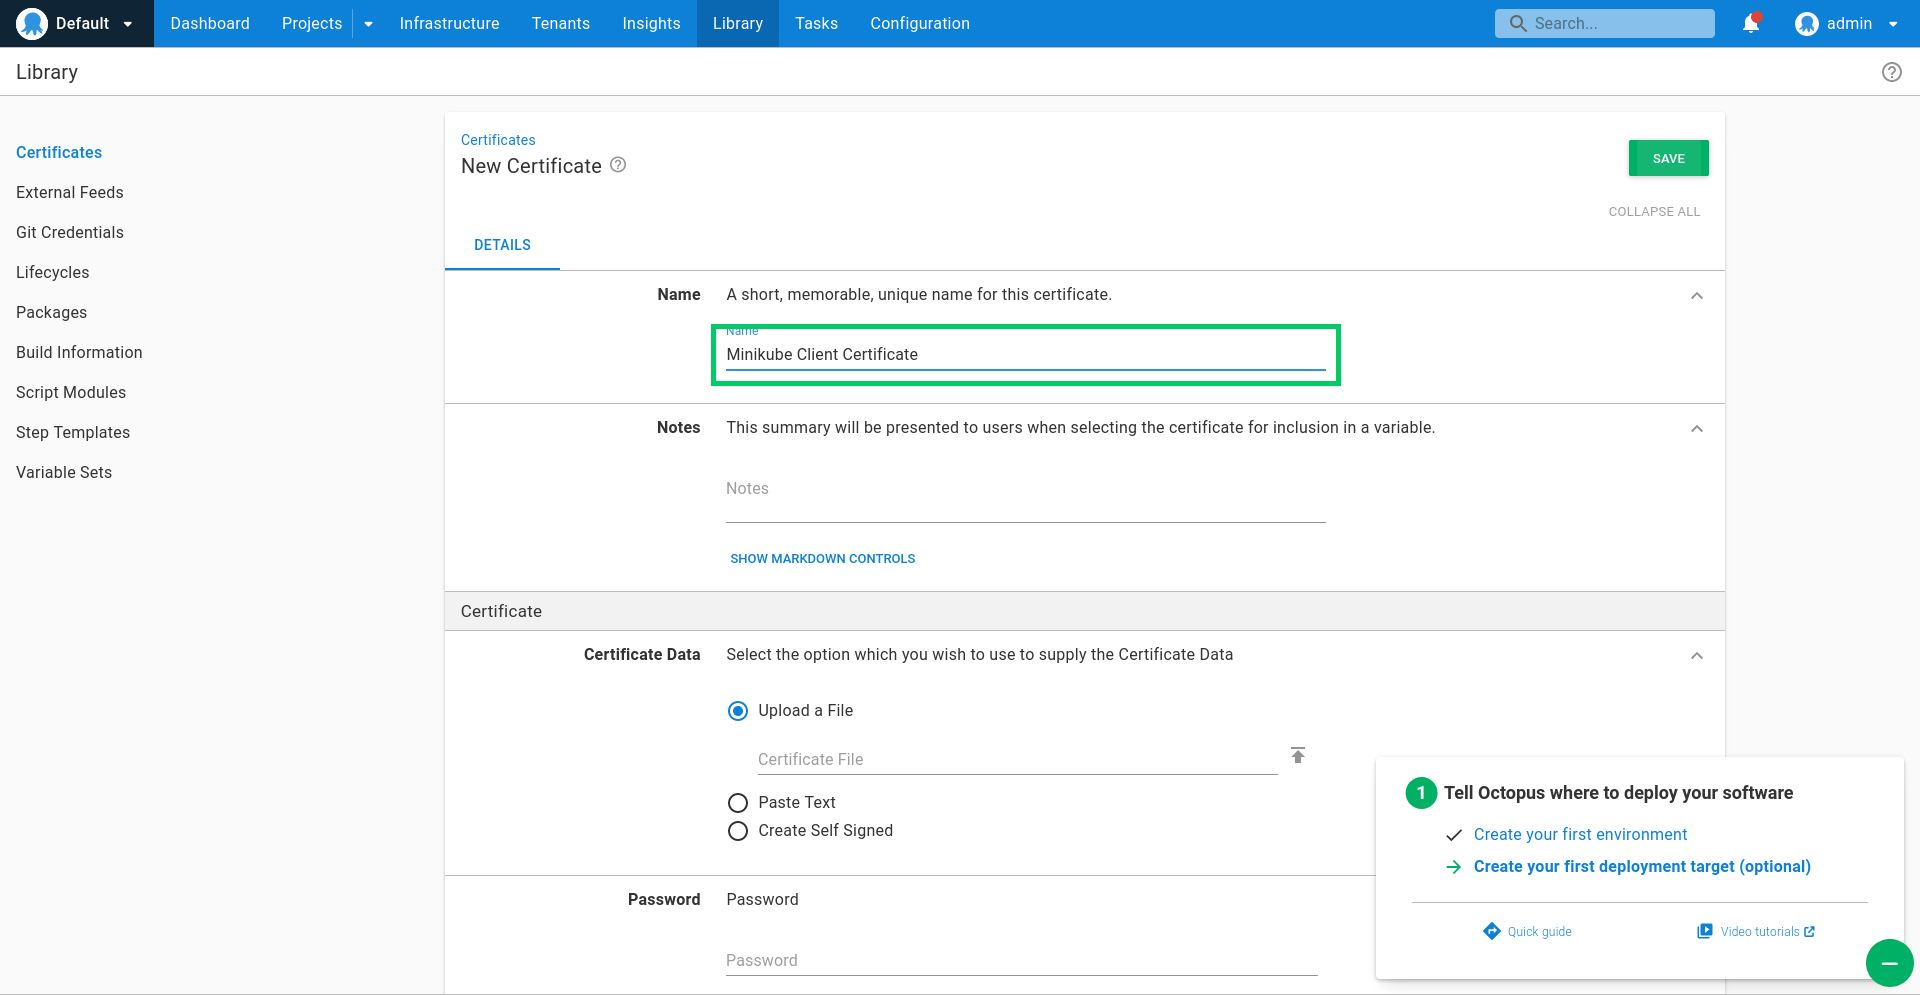Open the notifications bell
The height and width of the screenshot is (995, 1920).
1751,23
